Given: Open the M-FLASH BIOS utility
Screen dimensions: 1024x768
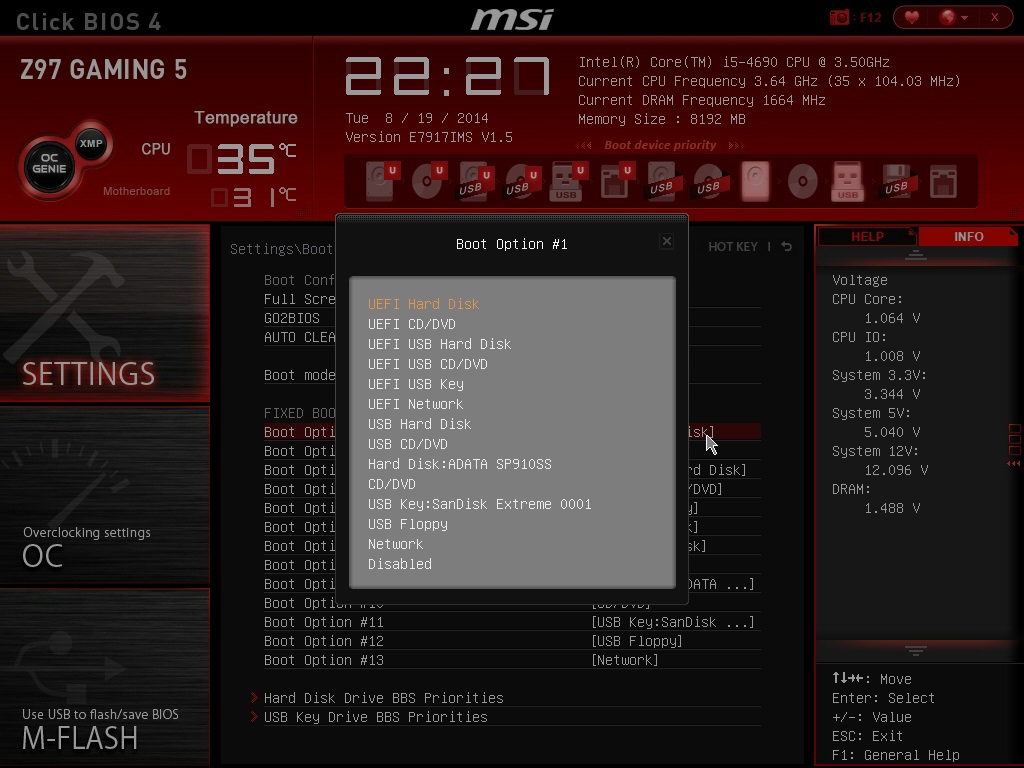Looking at the screenshot, I should pos(104,677).
